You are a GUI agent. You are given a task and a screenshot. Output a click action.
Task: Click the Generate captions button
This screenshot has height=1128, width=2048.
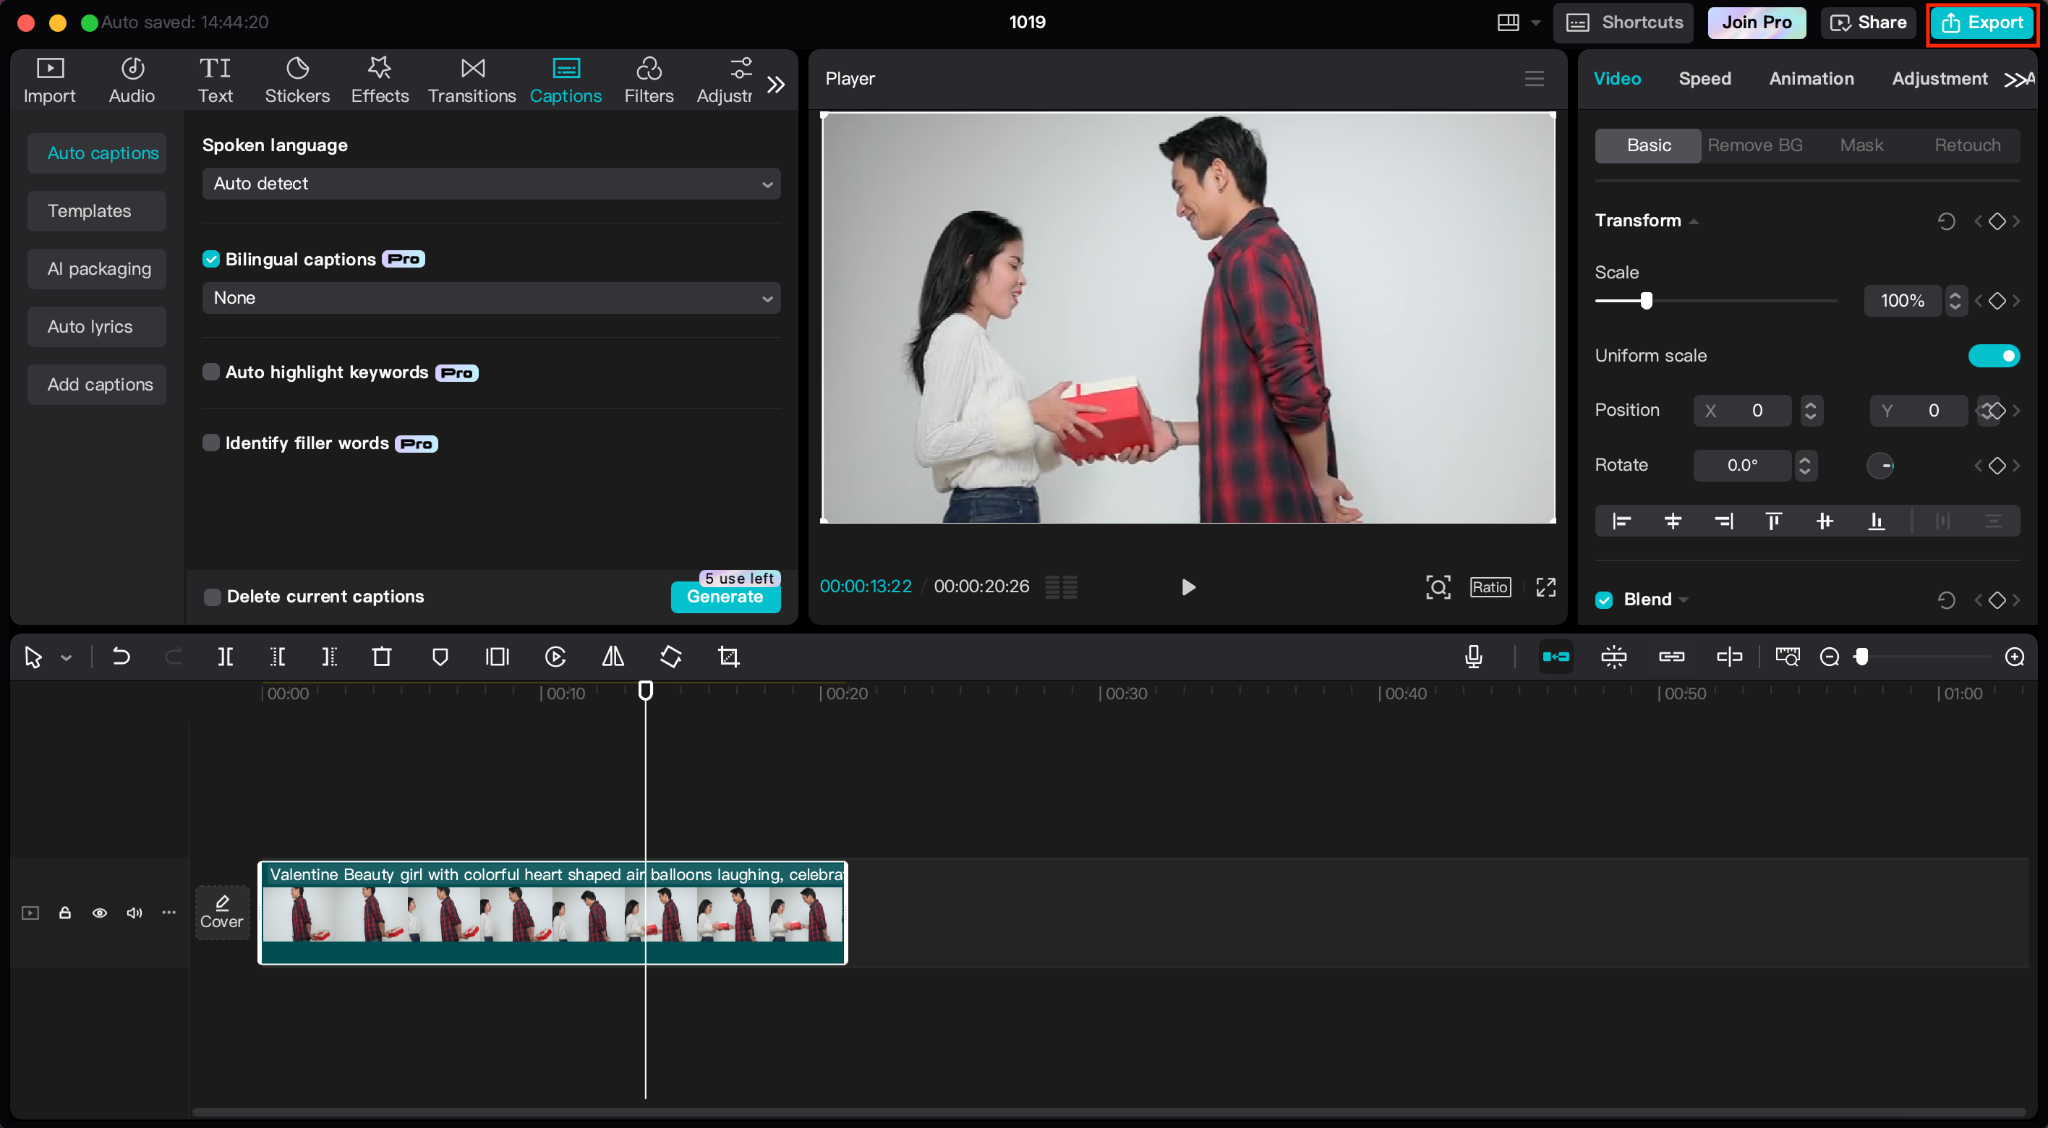[x=725, y=597]
